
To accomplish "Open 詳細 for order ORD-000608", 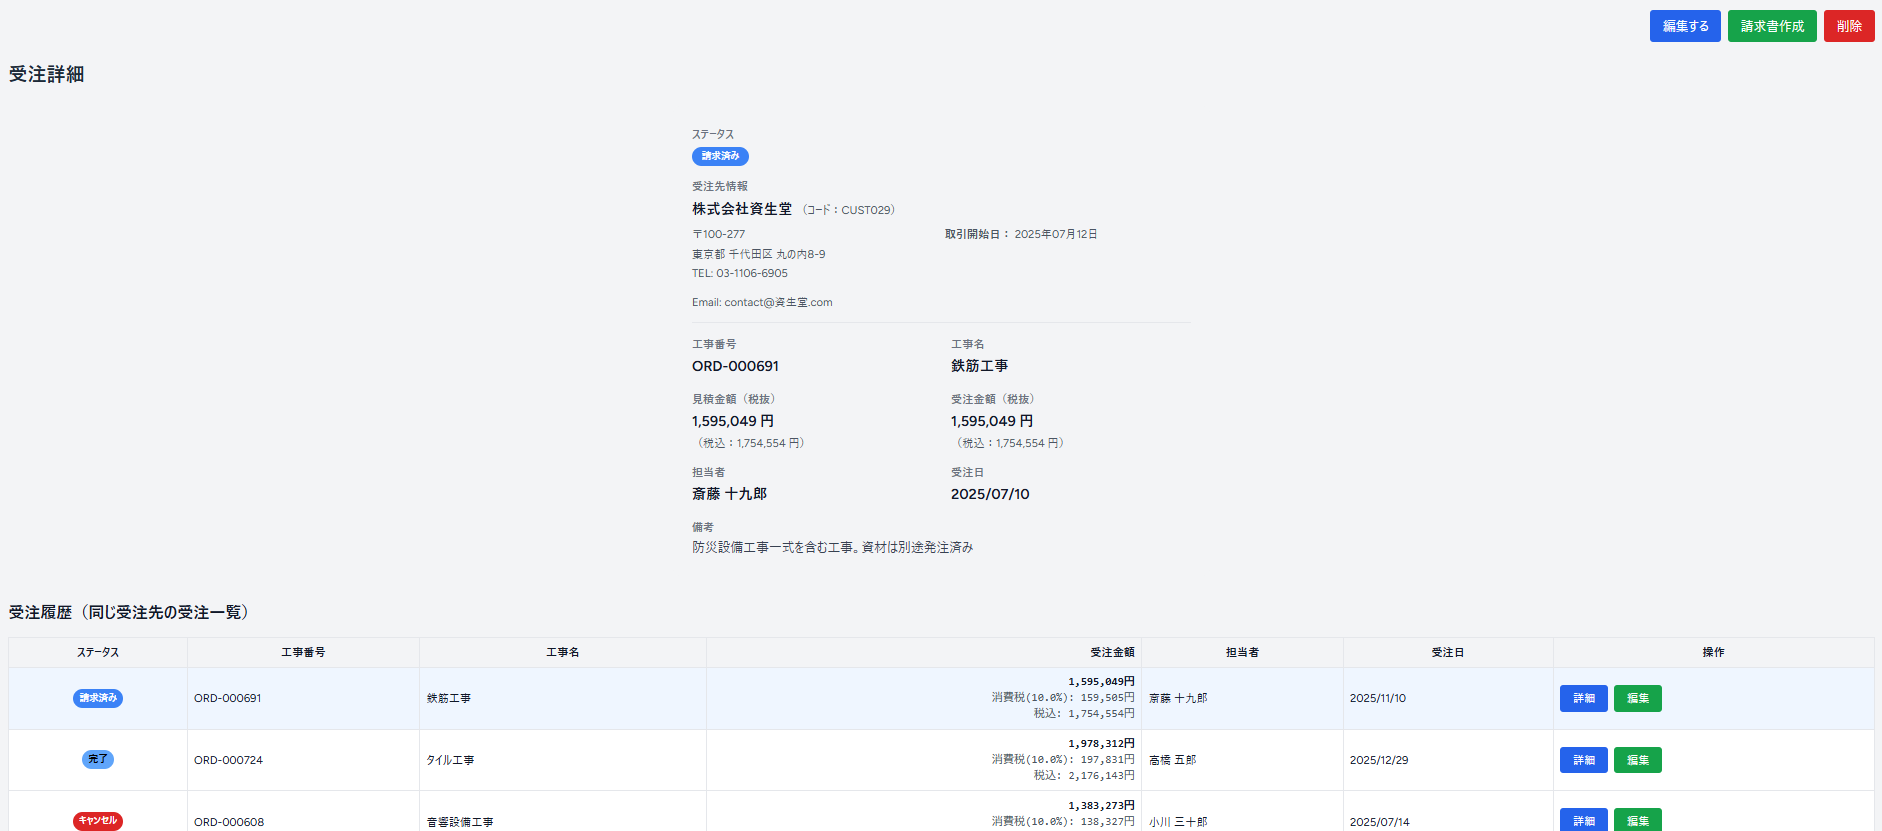I will pyautogui.click(x=1583, y=820).
